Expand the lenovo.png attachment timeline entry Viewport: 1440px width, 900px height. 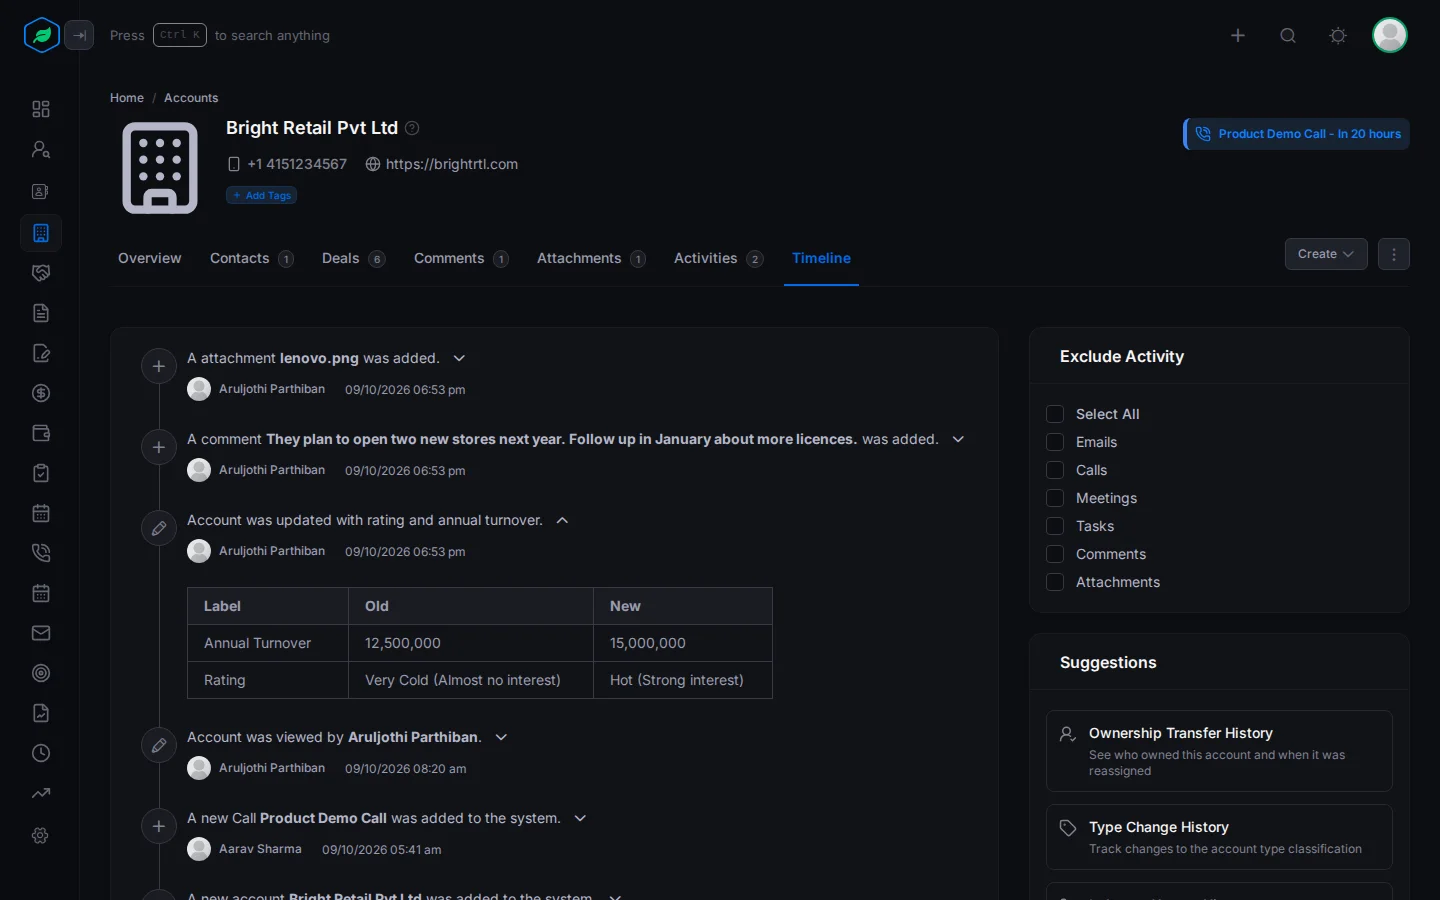coord(459,358)
